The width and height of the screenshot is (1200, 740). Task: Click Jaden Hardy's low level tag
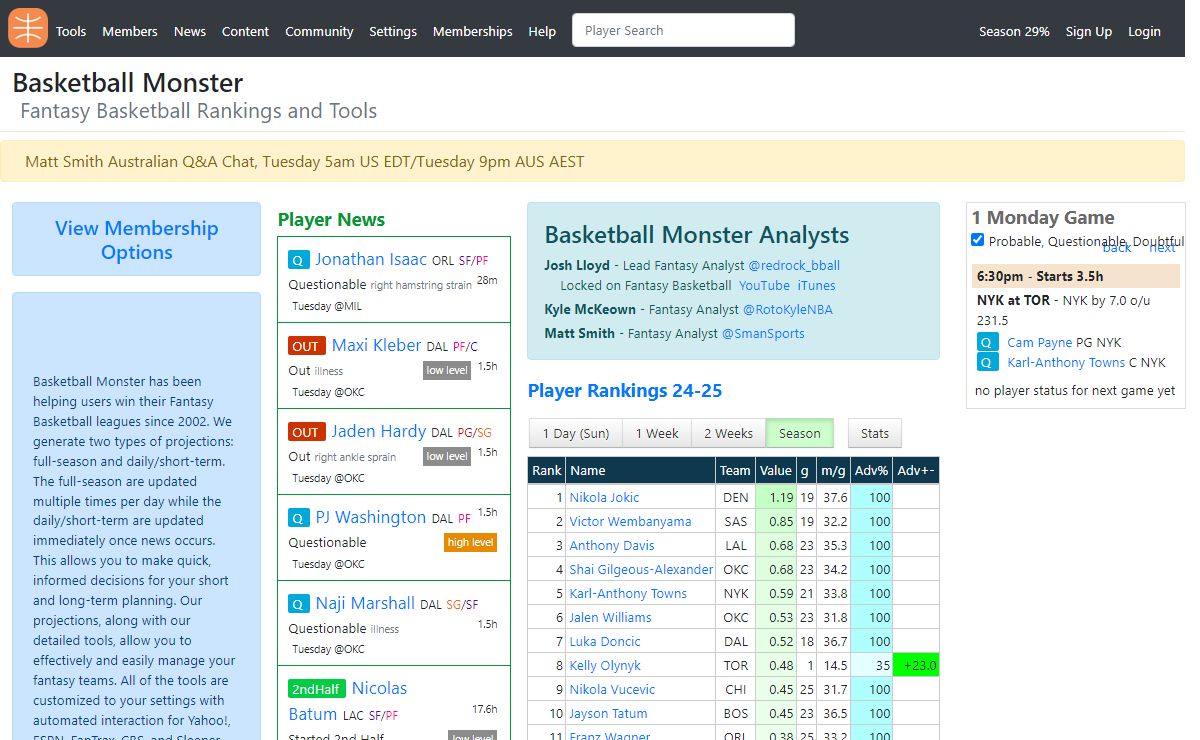(x=447, y=456)
